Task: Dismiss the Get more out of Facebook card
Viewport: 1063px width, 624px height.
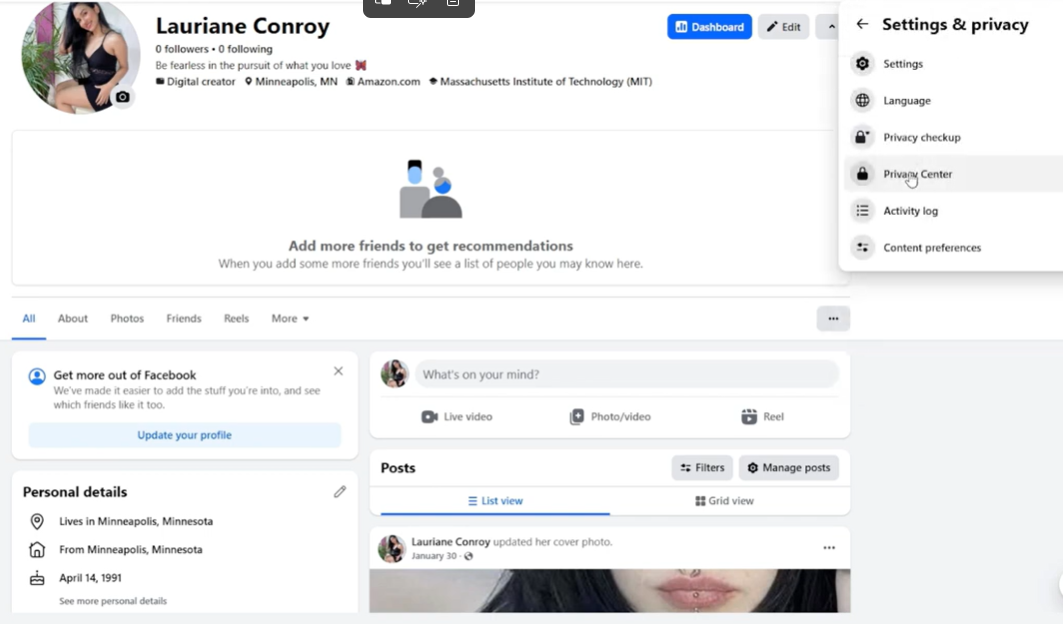Action: 338,371
